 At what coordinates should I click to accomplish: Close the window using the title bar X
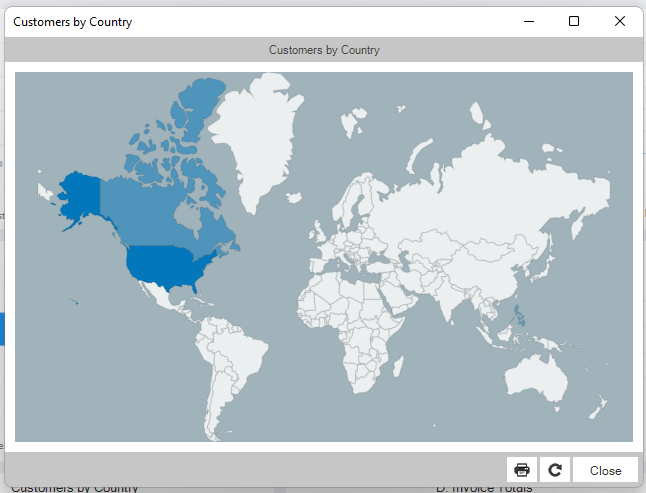pos(620,21)
